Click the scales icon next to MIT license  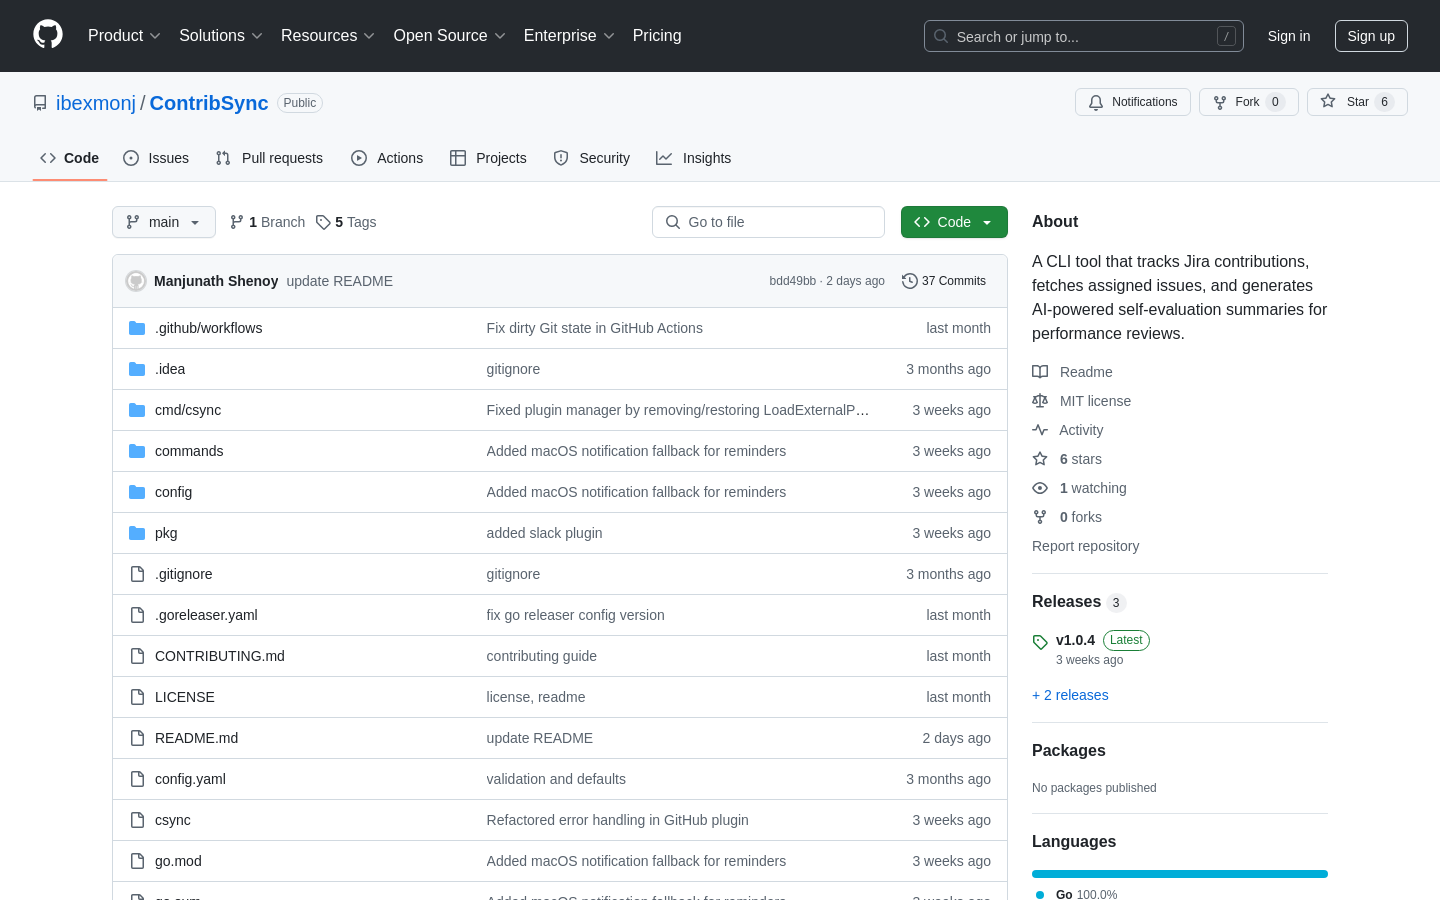(1040, 401)
